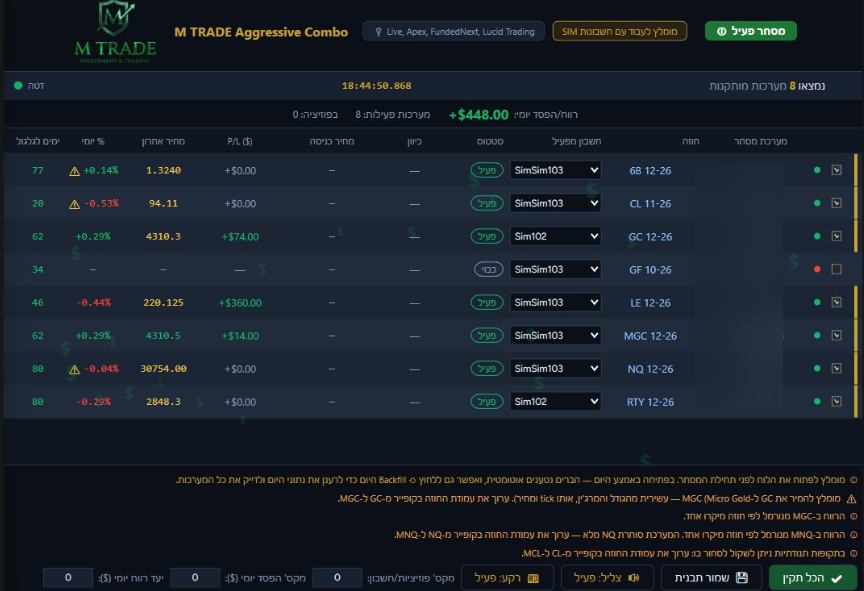Click the M TRADE logo

(x=115, y=32)
